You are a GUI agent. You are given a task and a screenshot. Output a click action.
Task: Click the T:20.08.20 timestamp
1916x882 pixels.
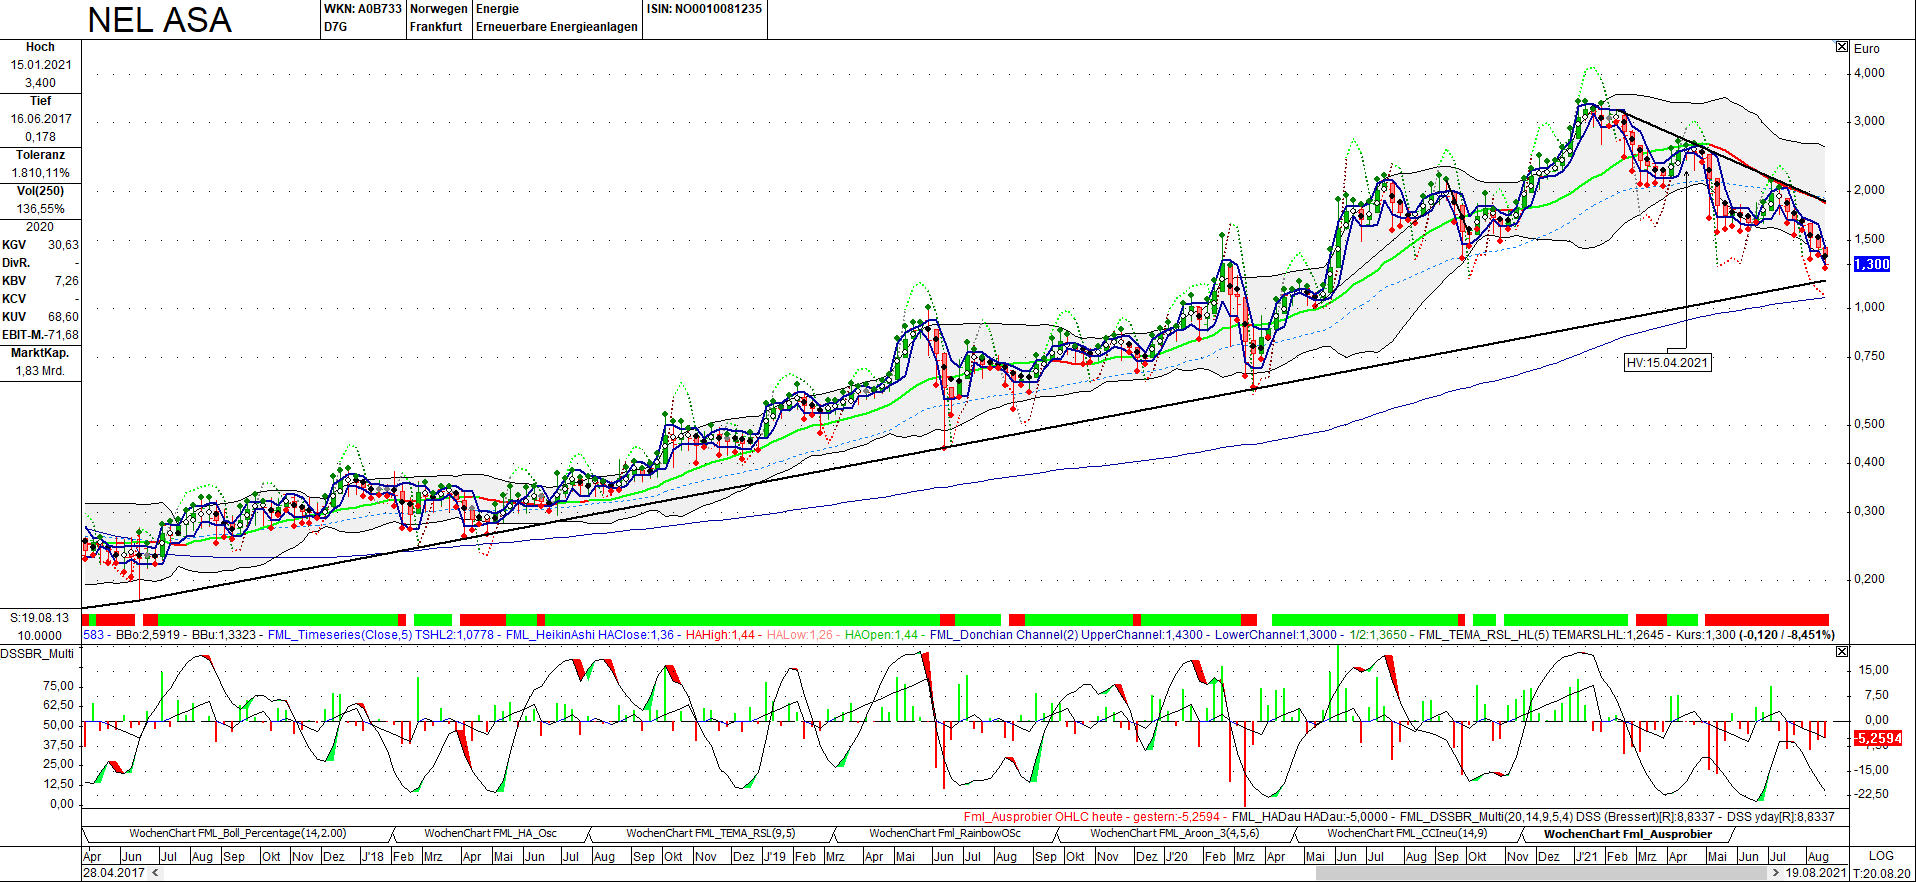[x=1882, y=873]
